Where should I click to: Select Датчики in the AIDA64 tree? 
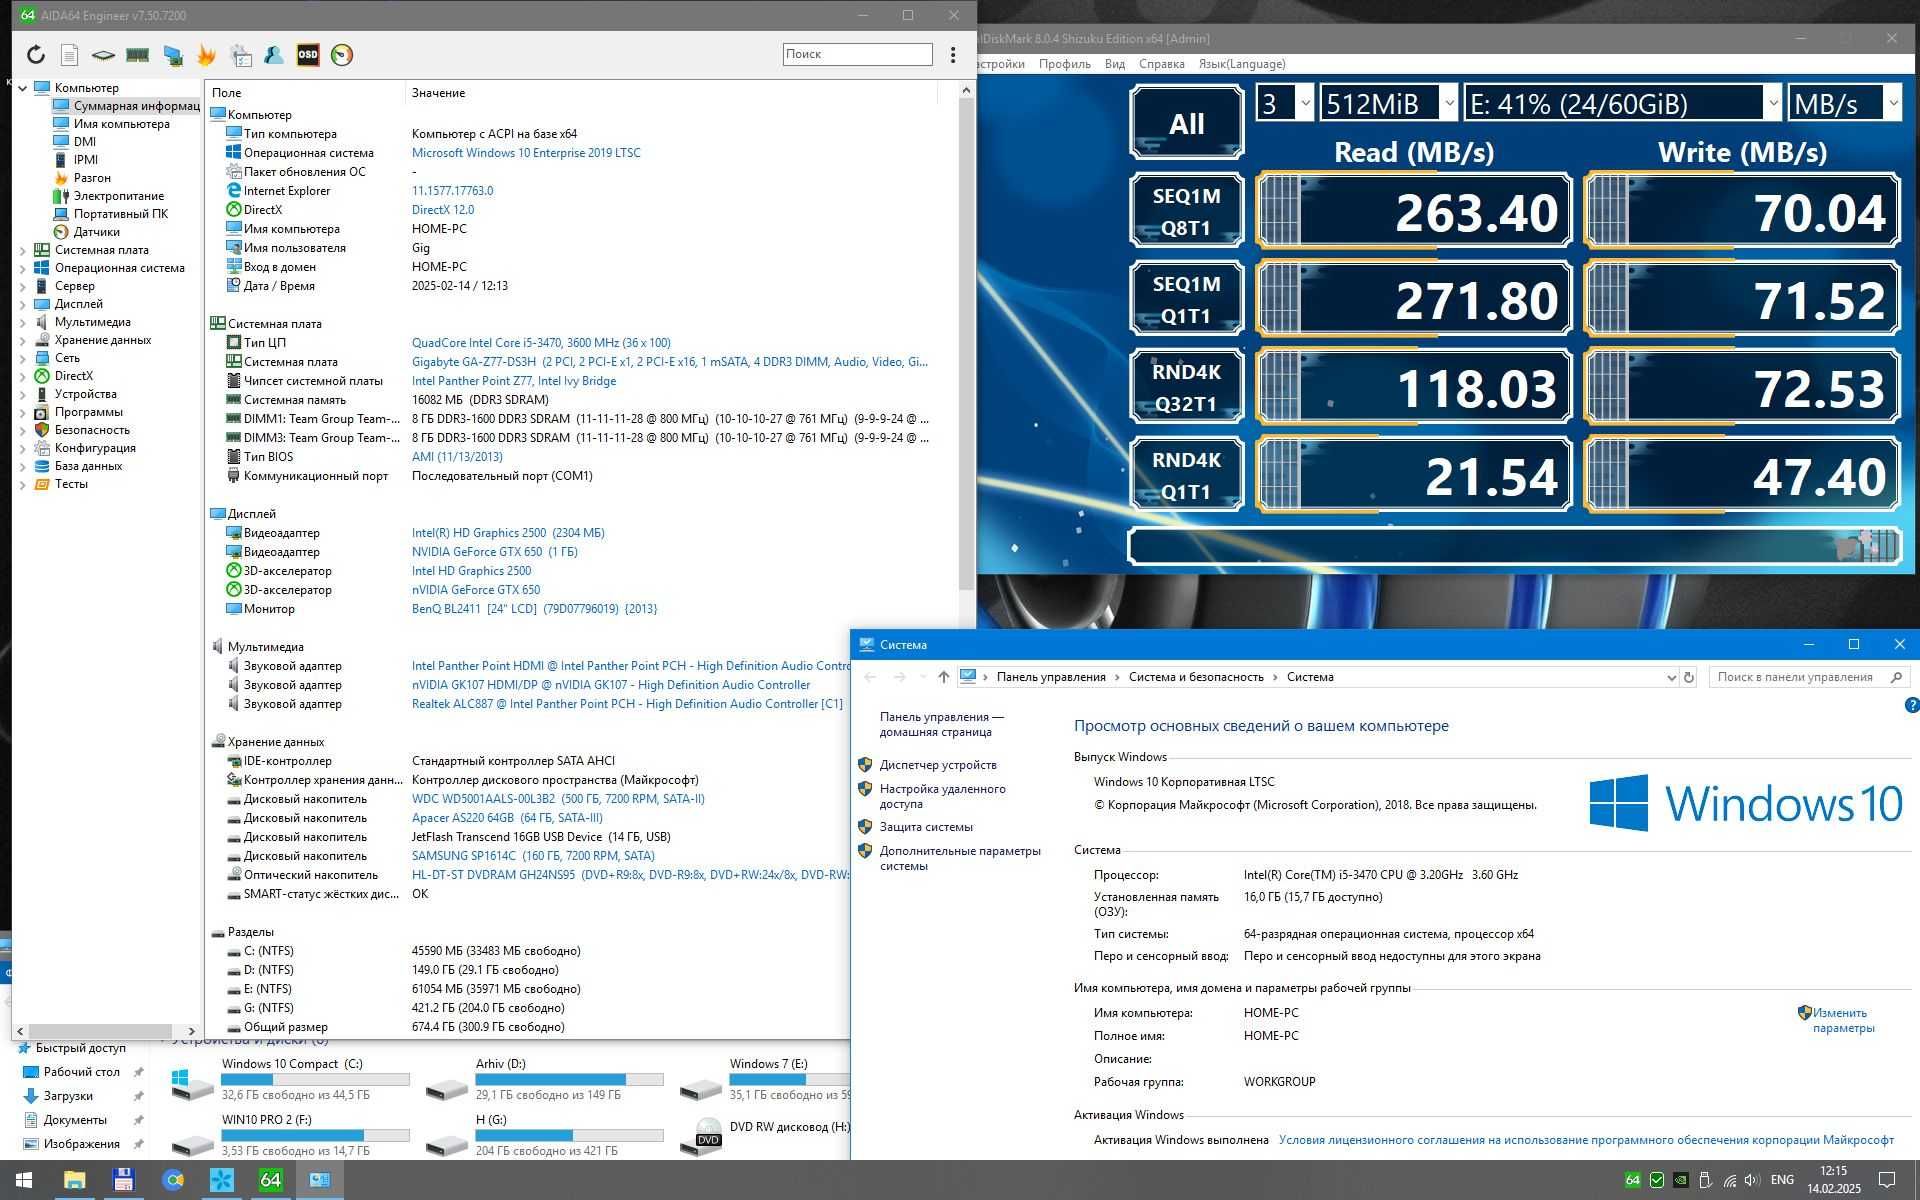(96, 232)
